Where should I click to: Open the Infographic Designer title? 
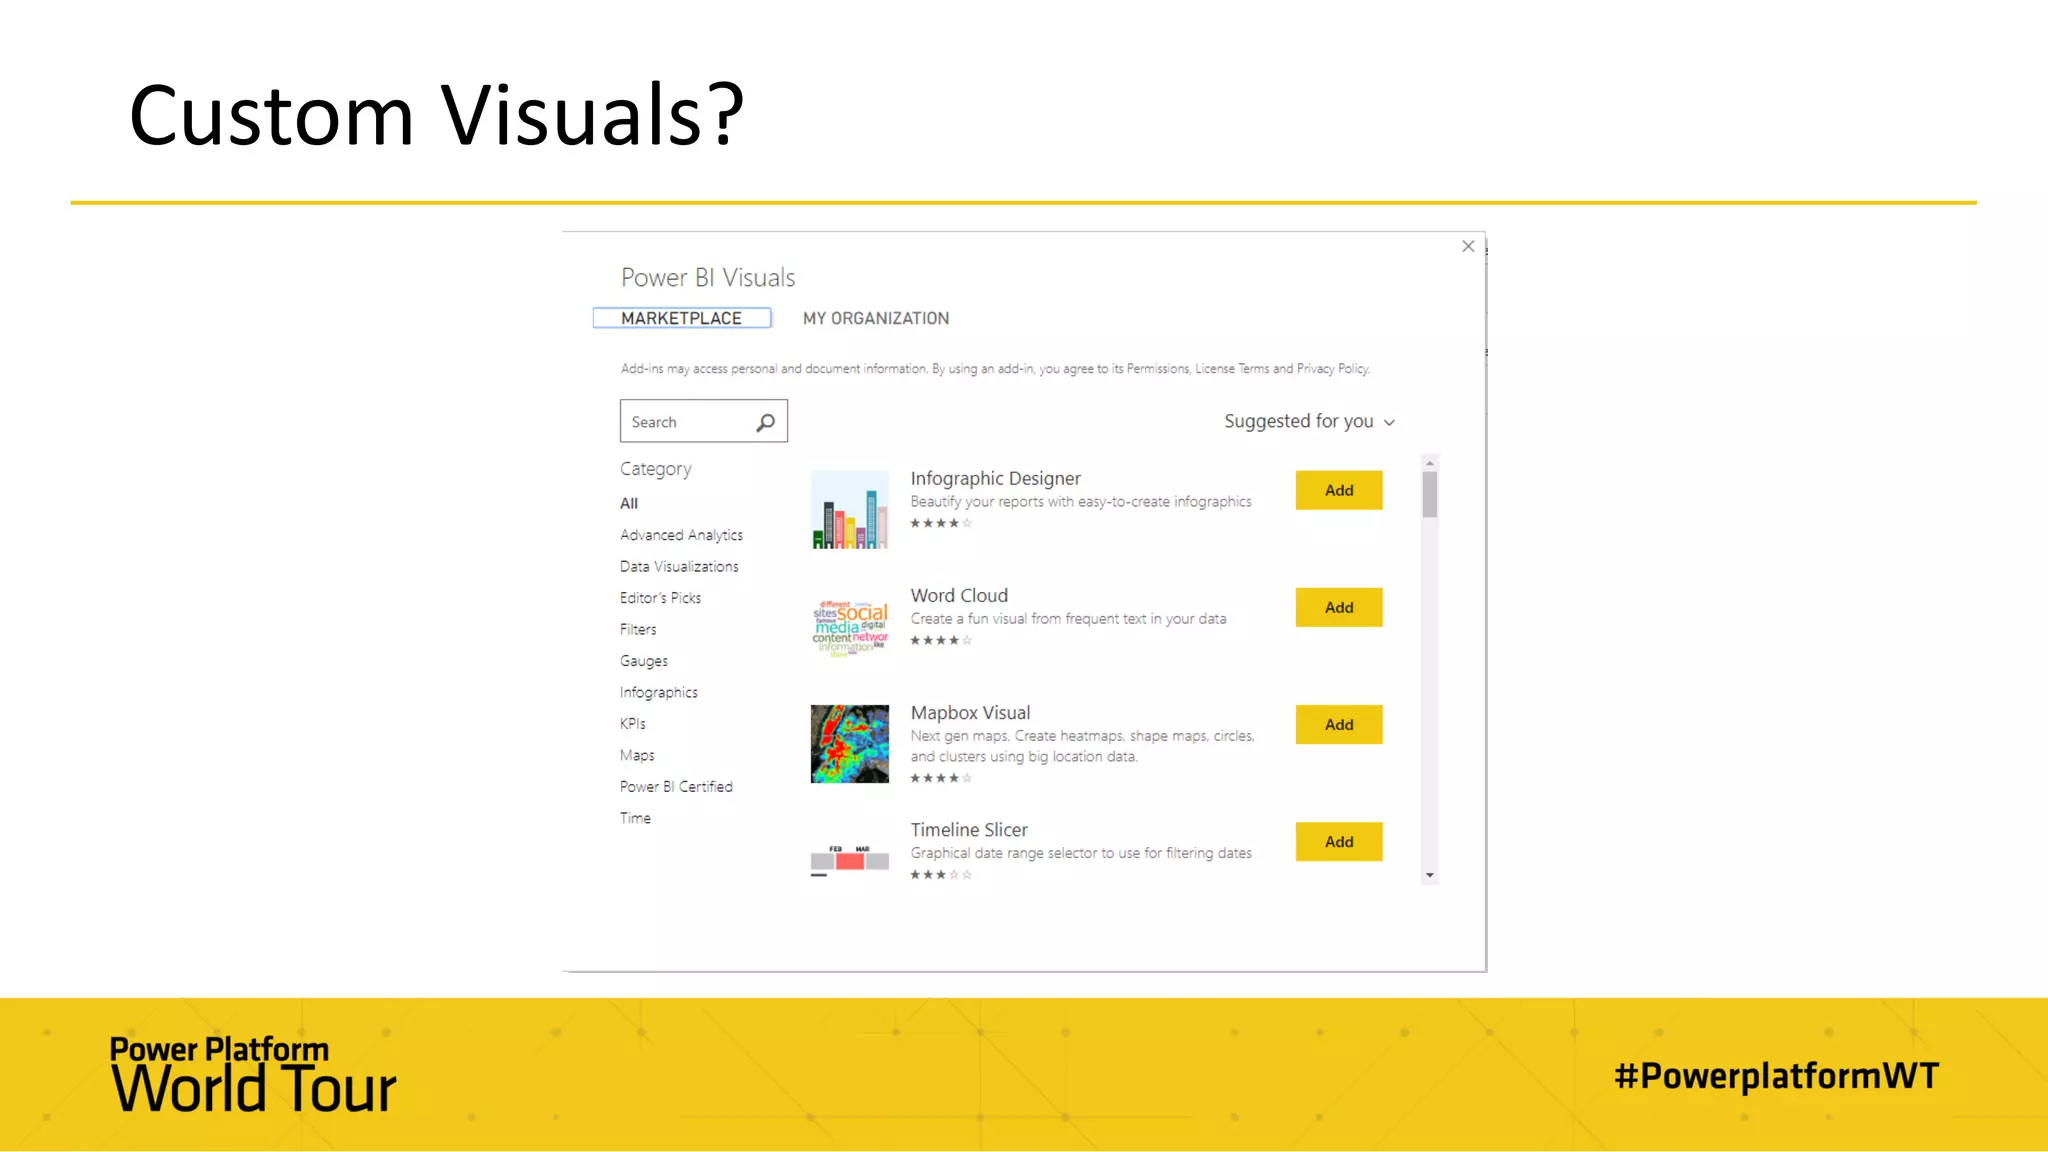tap(995, 478)
